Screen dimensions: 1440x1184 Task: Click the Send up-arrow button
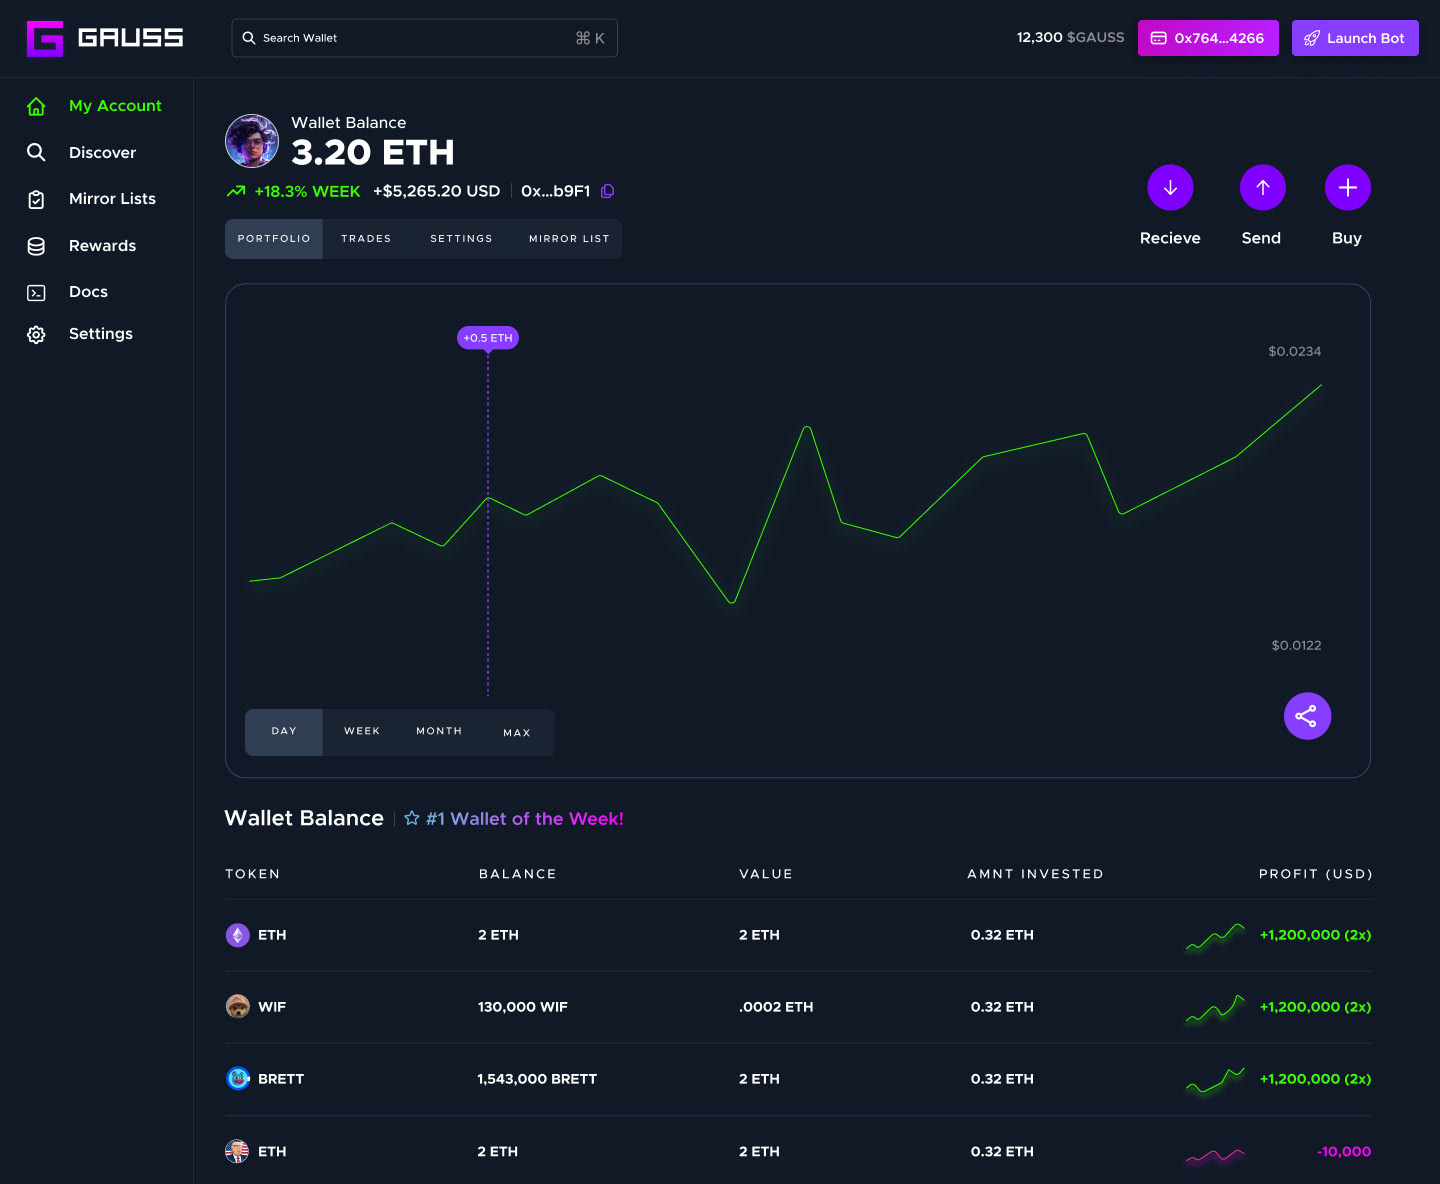[x=1263, y=188]
